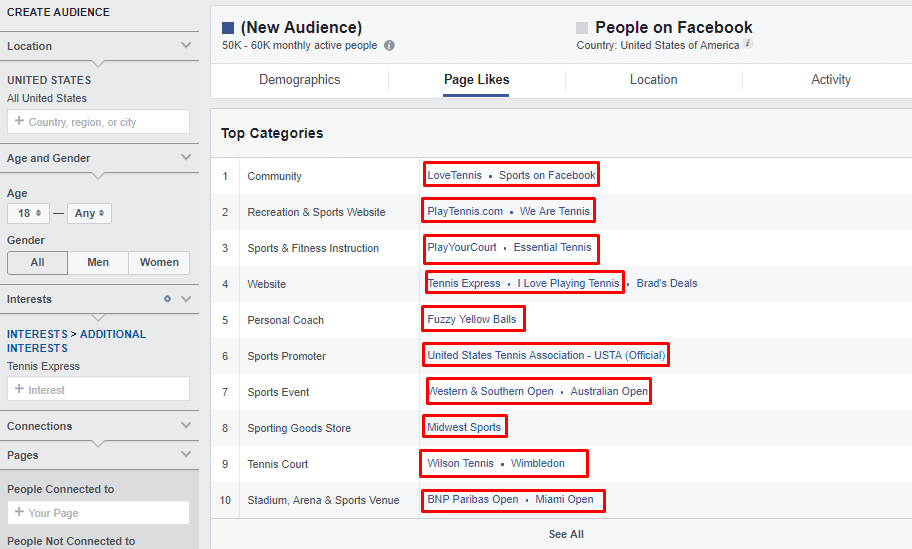Open the I Love Playing Tennis link

pos(568,283)
